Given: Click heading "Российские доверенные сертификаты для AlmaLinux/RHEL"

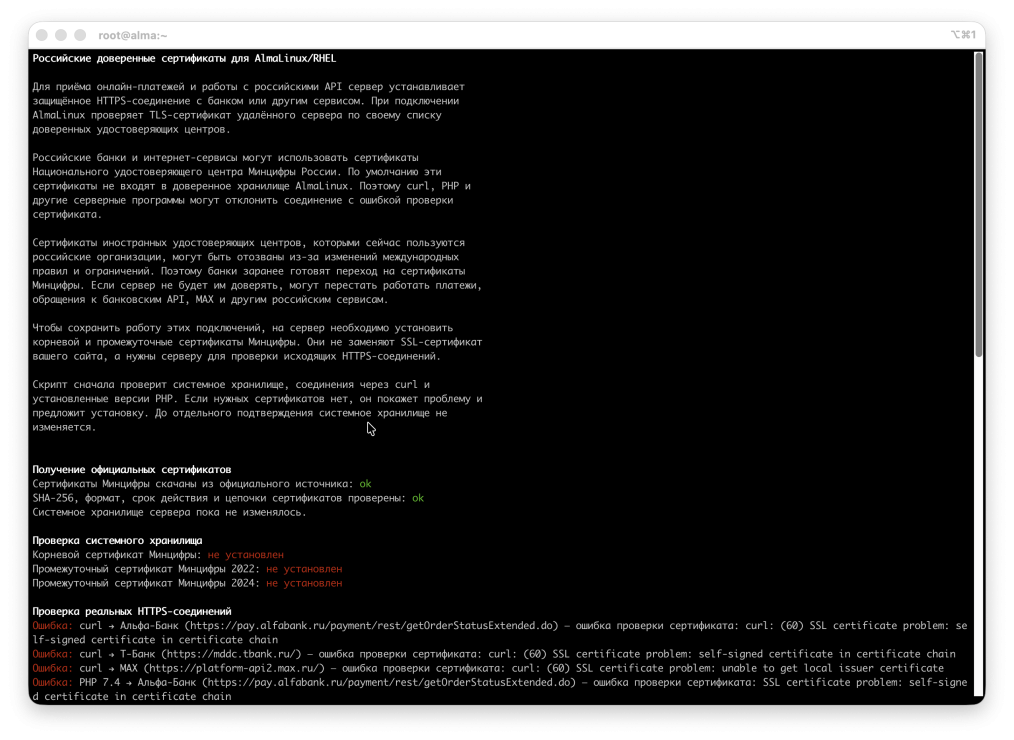Looking at the screenshot, I should (184, 58).
